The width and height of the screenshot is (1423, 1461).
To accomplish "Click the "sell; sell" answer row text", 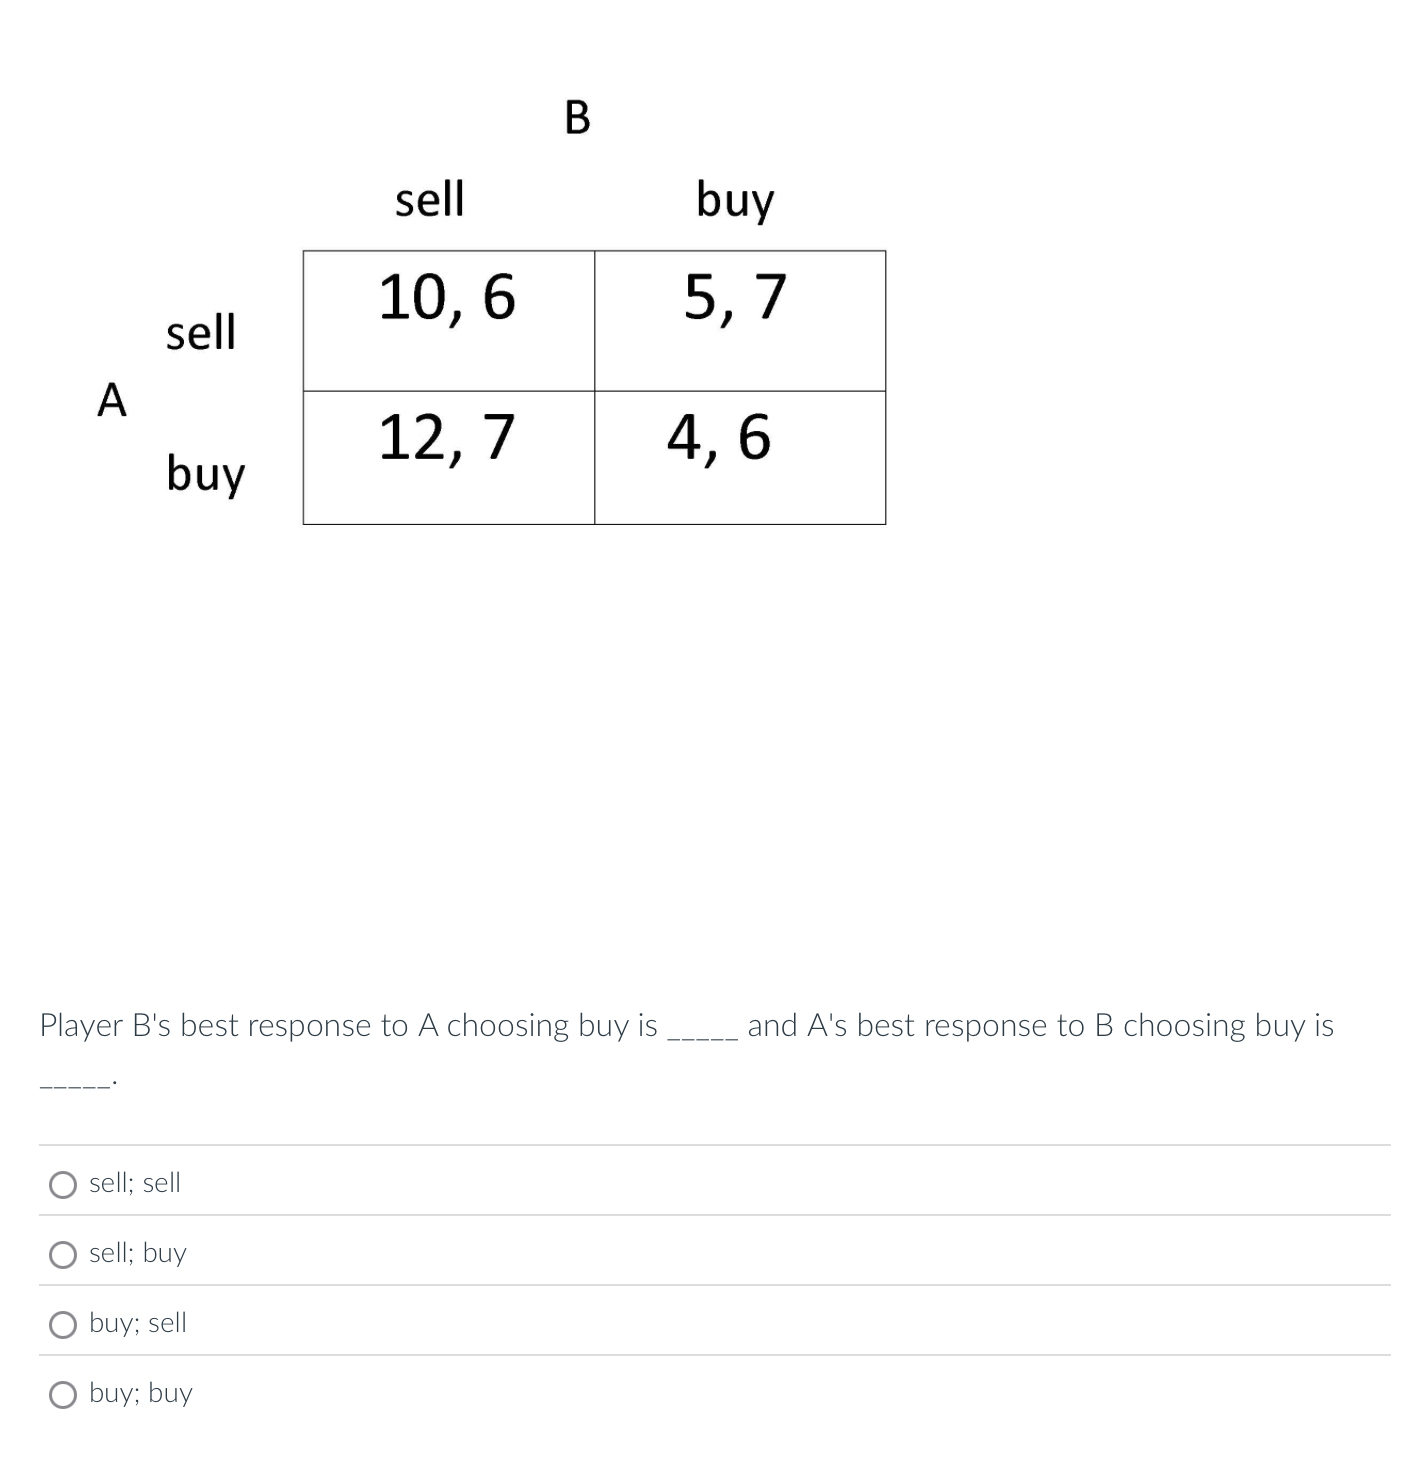I will pos(135,1182).
